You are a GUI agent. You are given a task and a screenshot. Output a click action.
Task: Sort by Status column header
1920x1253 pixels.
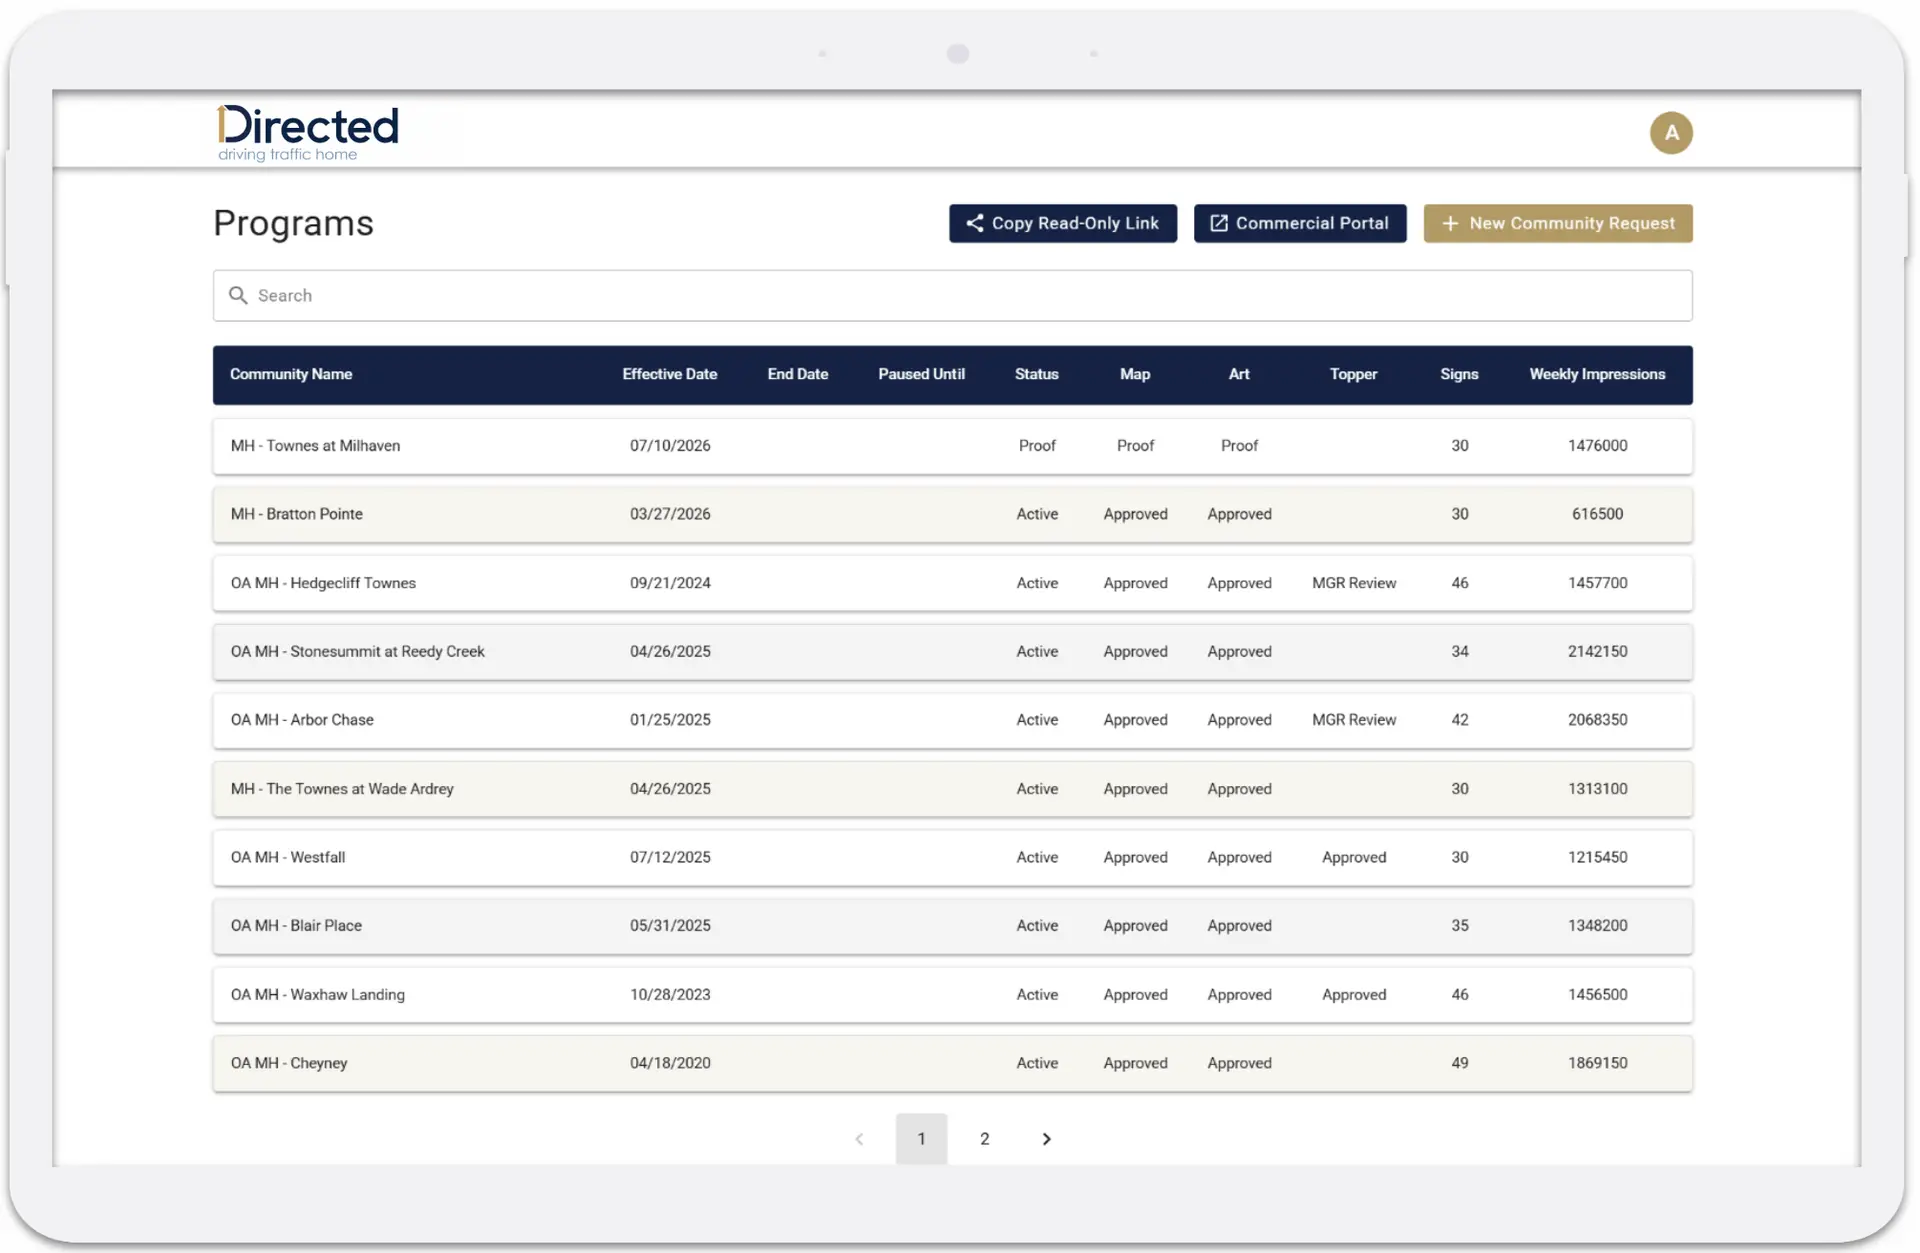[1037, 374]
